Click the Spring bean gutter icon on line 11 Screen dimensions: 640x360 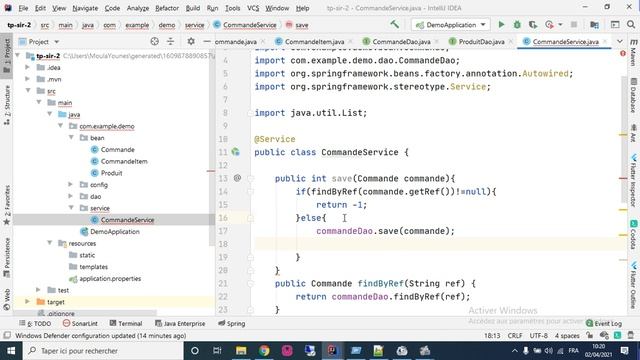click(x=236, y=152)
